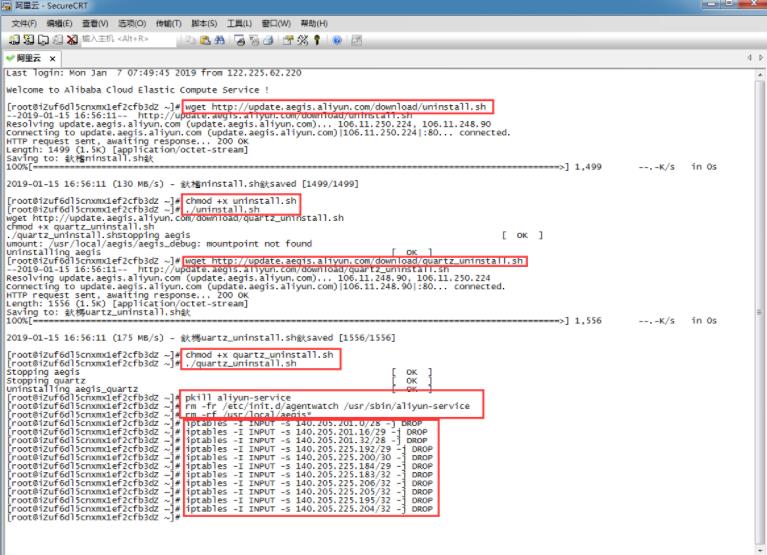This screenshot has height=555, width=767.
Task: Click 'Length: 1556 (1.5K)' line
Action: 127,304
